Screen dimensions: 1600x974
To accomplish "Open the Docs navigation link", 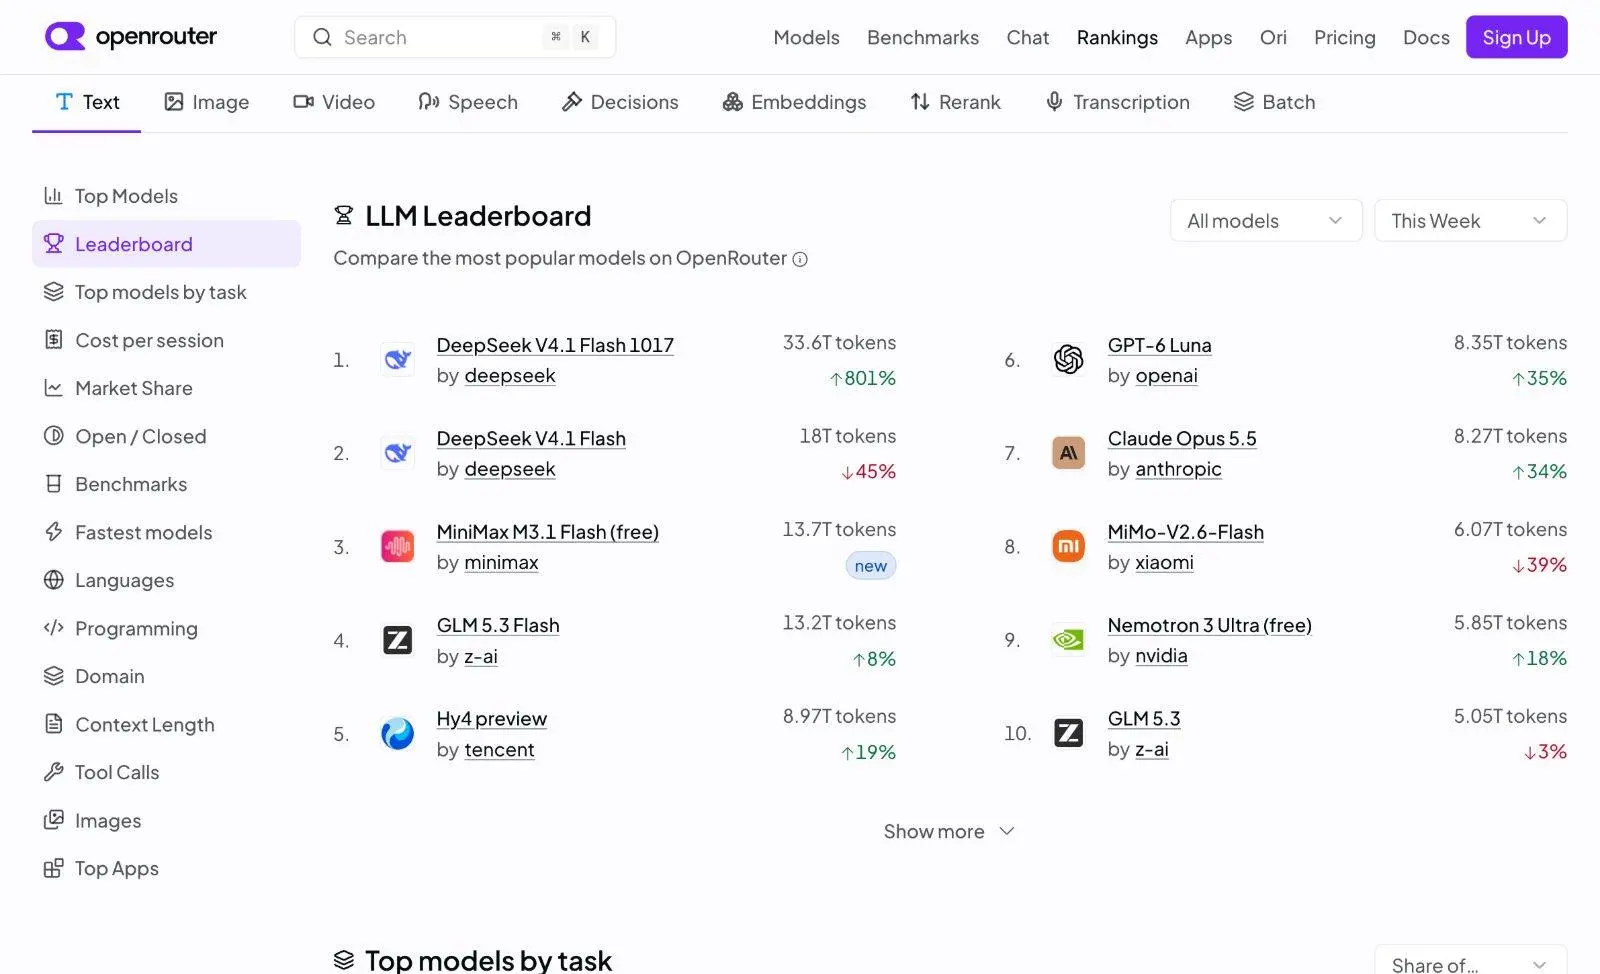I will tap(1426, 37).
